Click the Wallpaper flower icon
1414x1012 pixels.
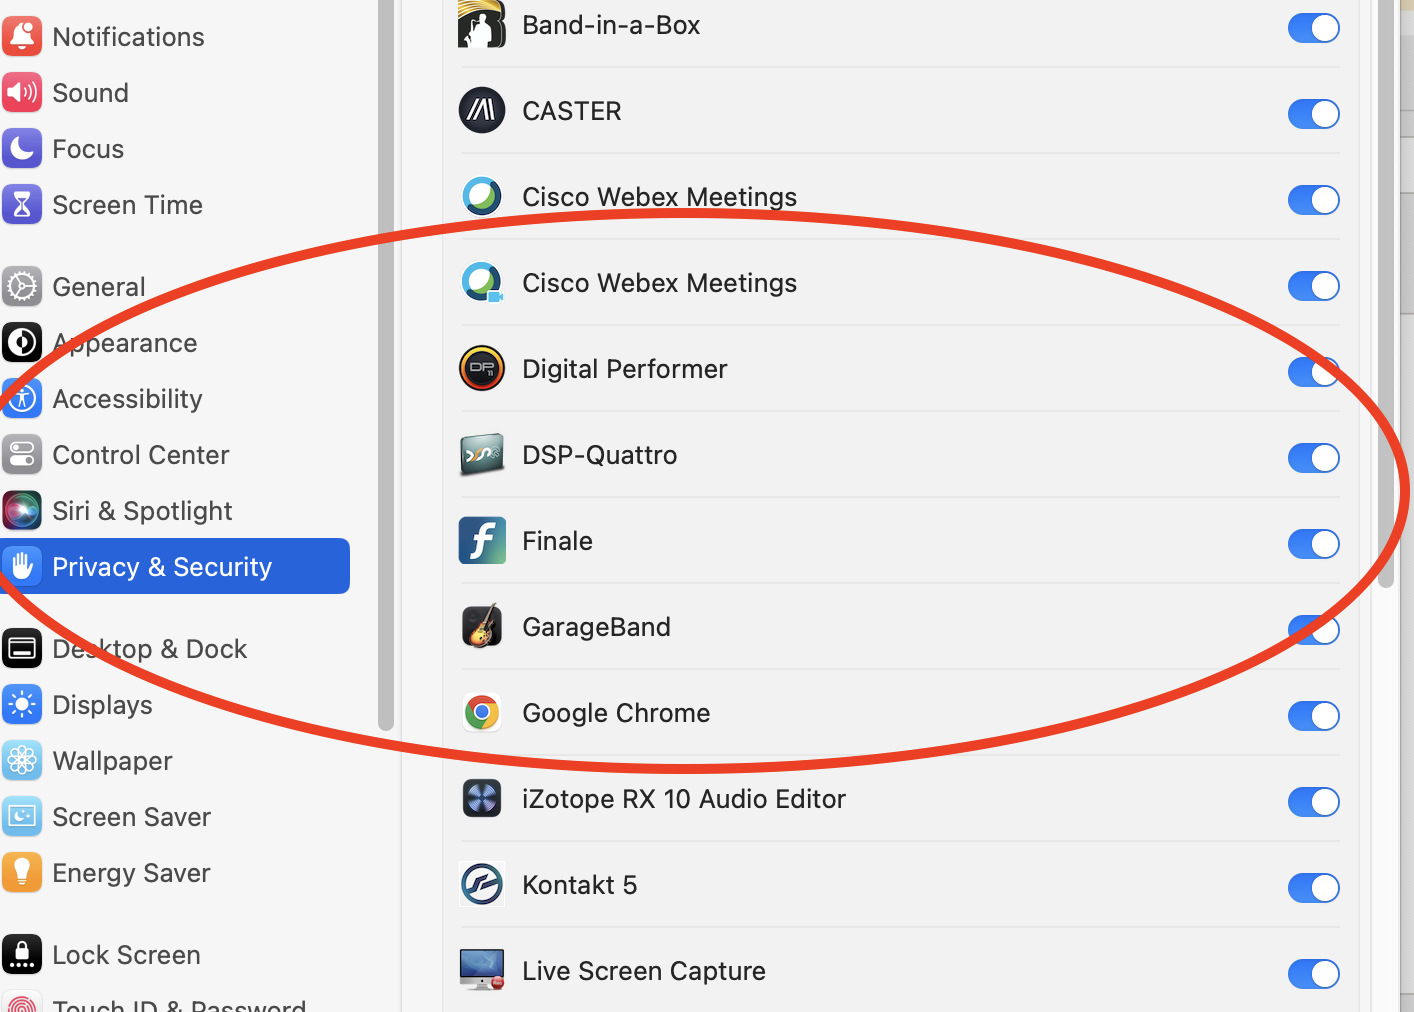[x=22, y=760]
